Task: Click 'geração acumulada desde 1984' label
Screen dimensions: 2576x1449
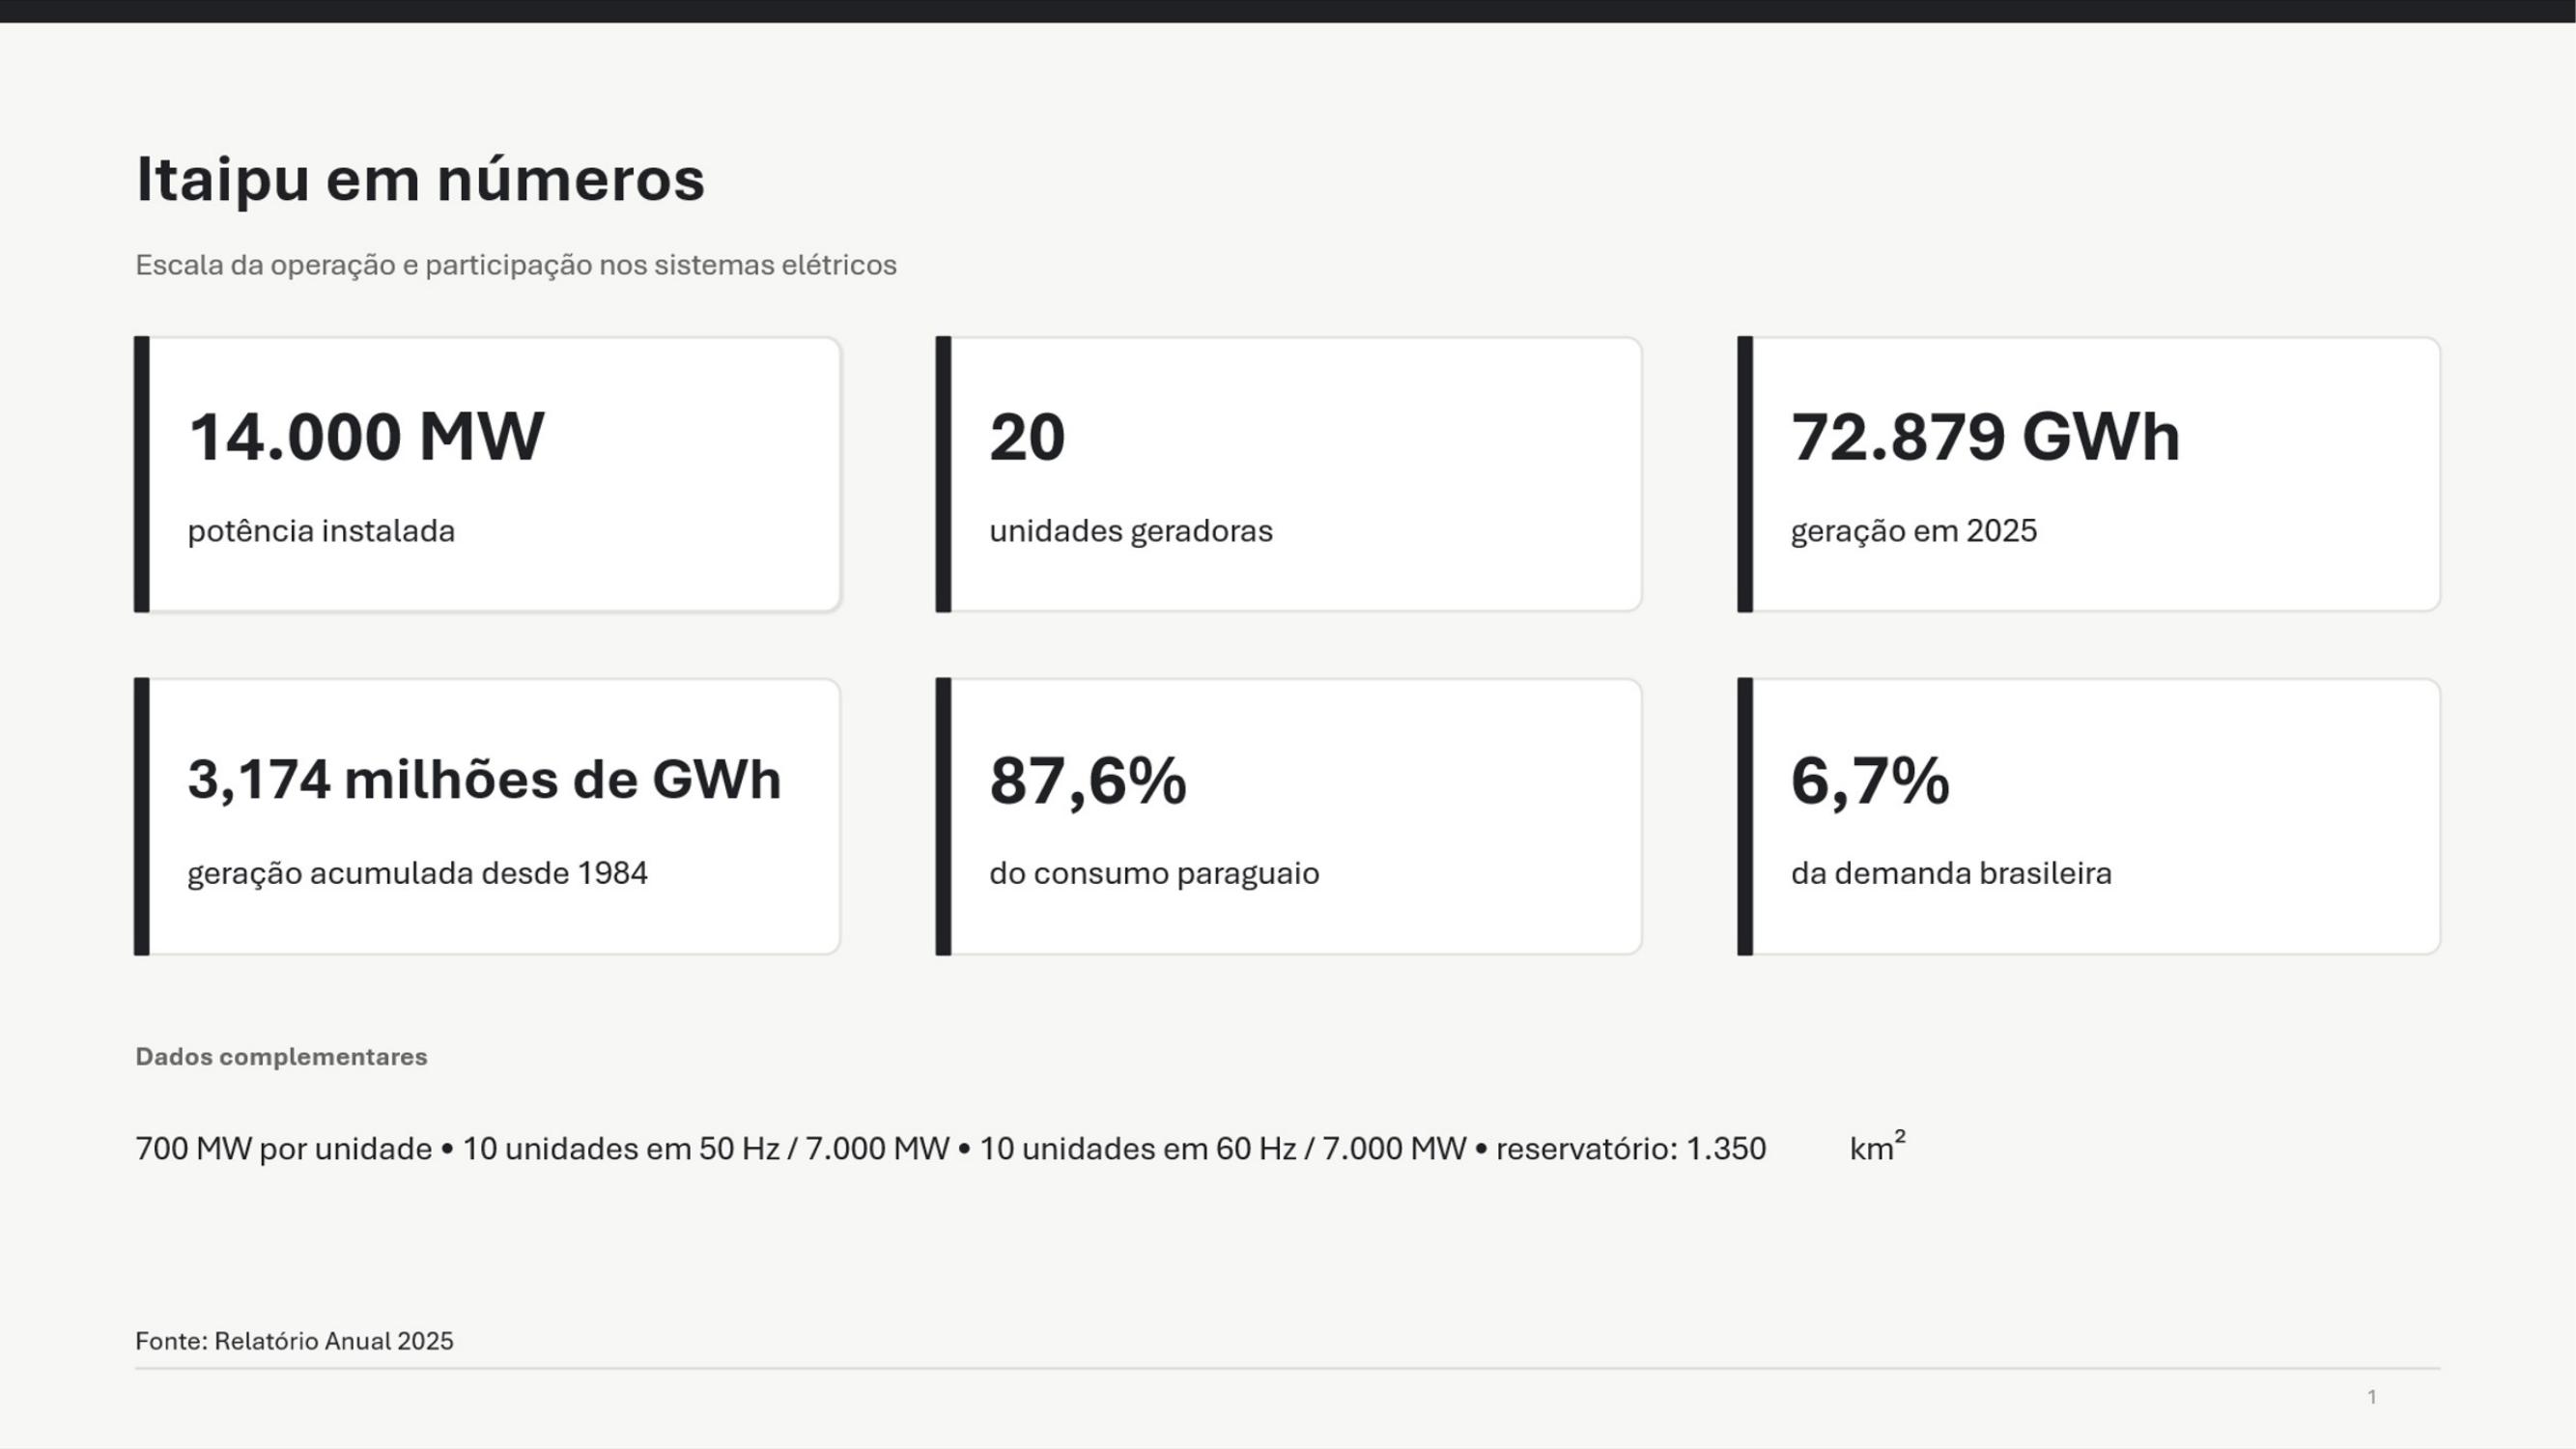Action: [x=417, y=873]
